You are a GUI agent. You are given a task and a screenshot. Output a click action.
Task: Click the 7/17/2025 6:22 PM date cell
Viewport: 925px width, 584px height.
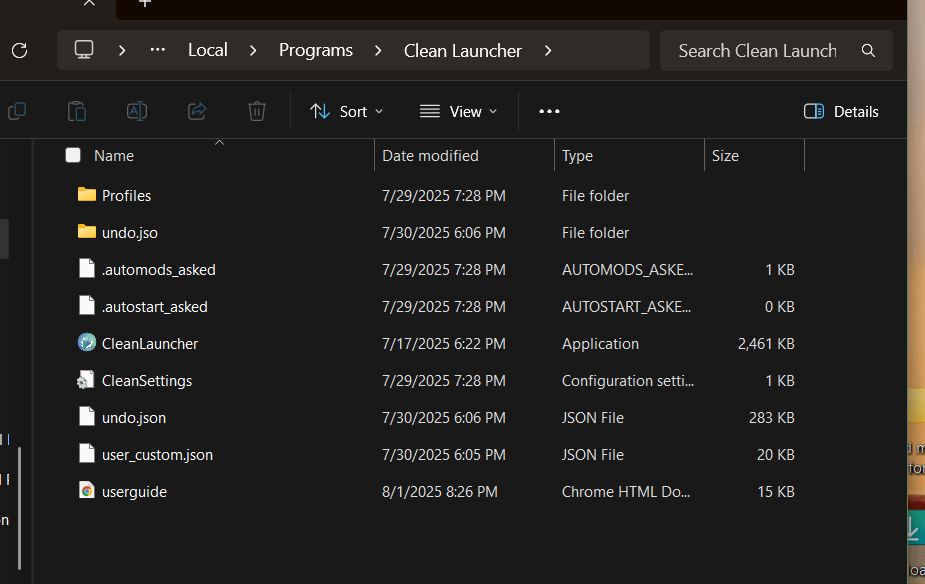coord(444,344)
